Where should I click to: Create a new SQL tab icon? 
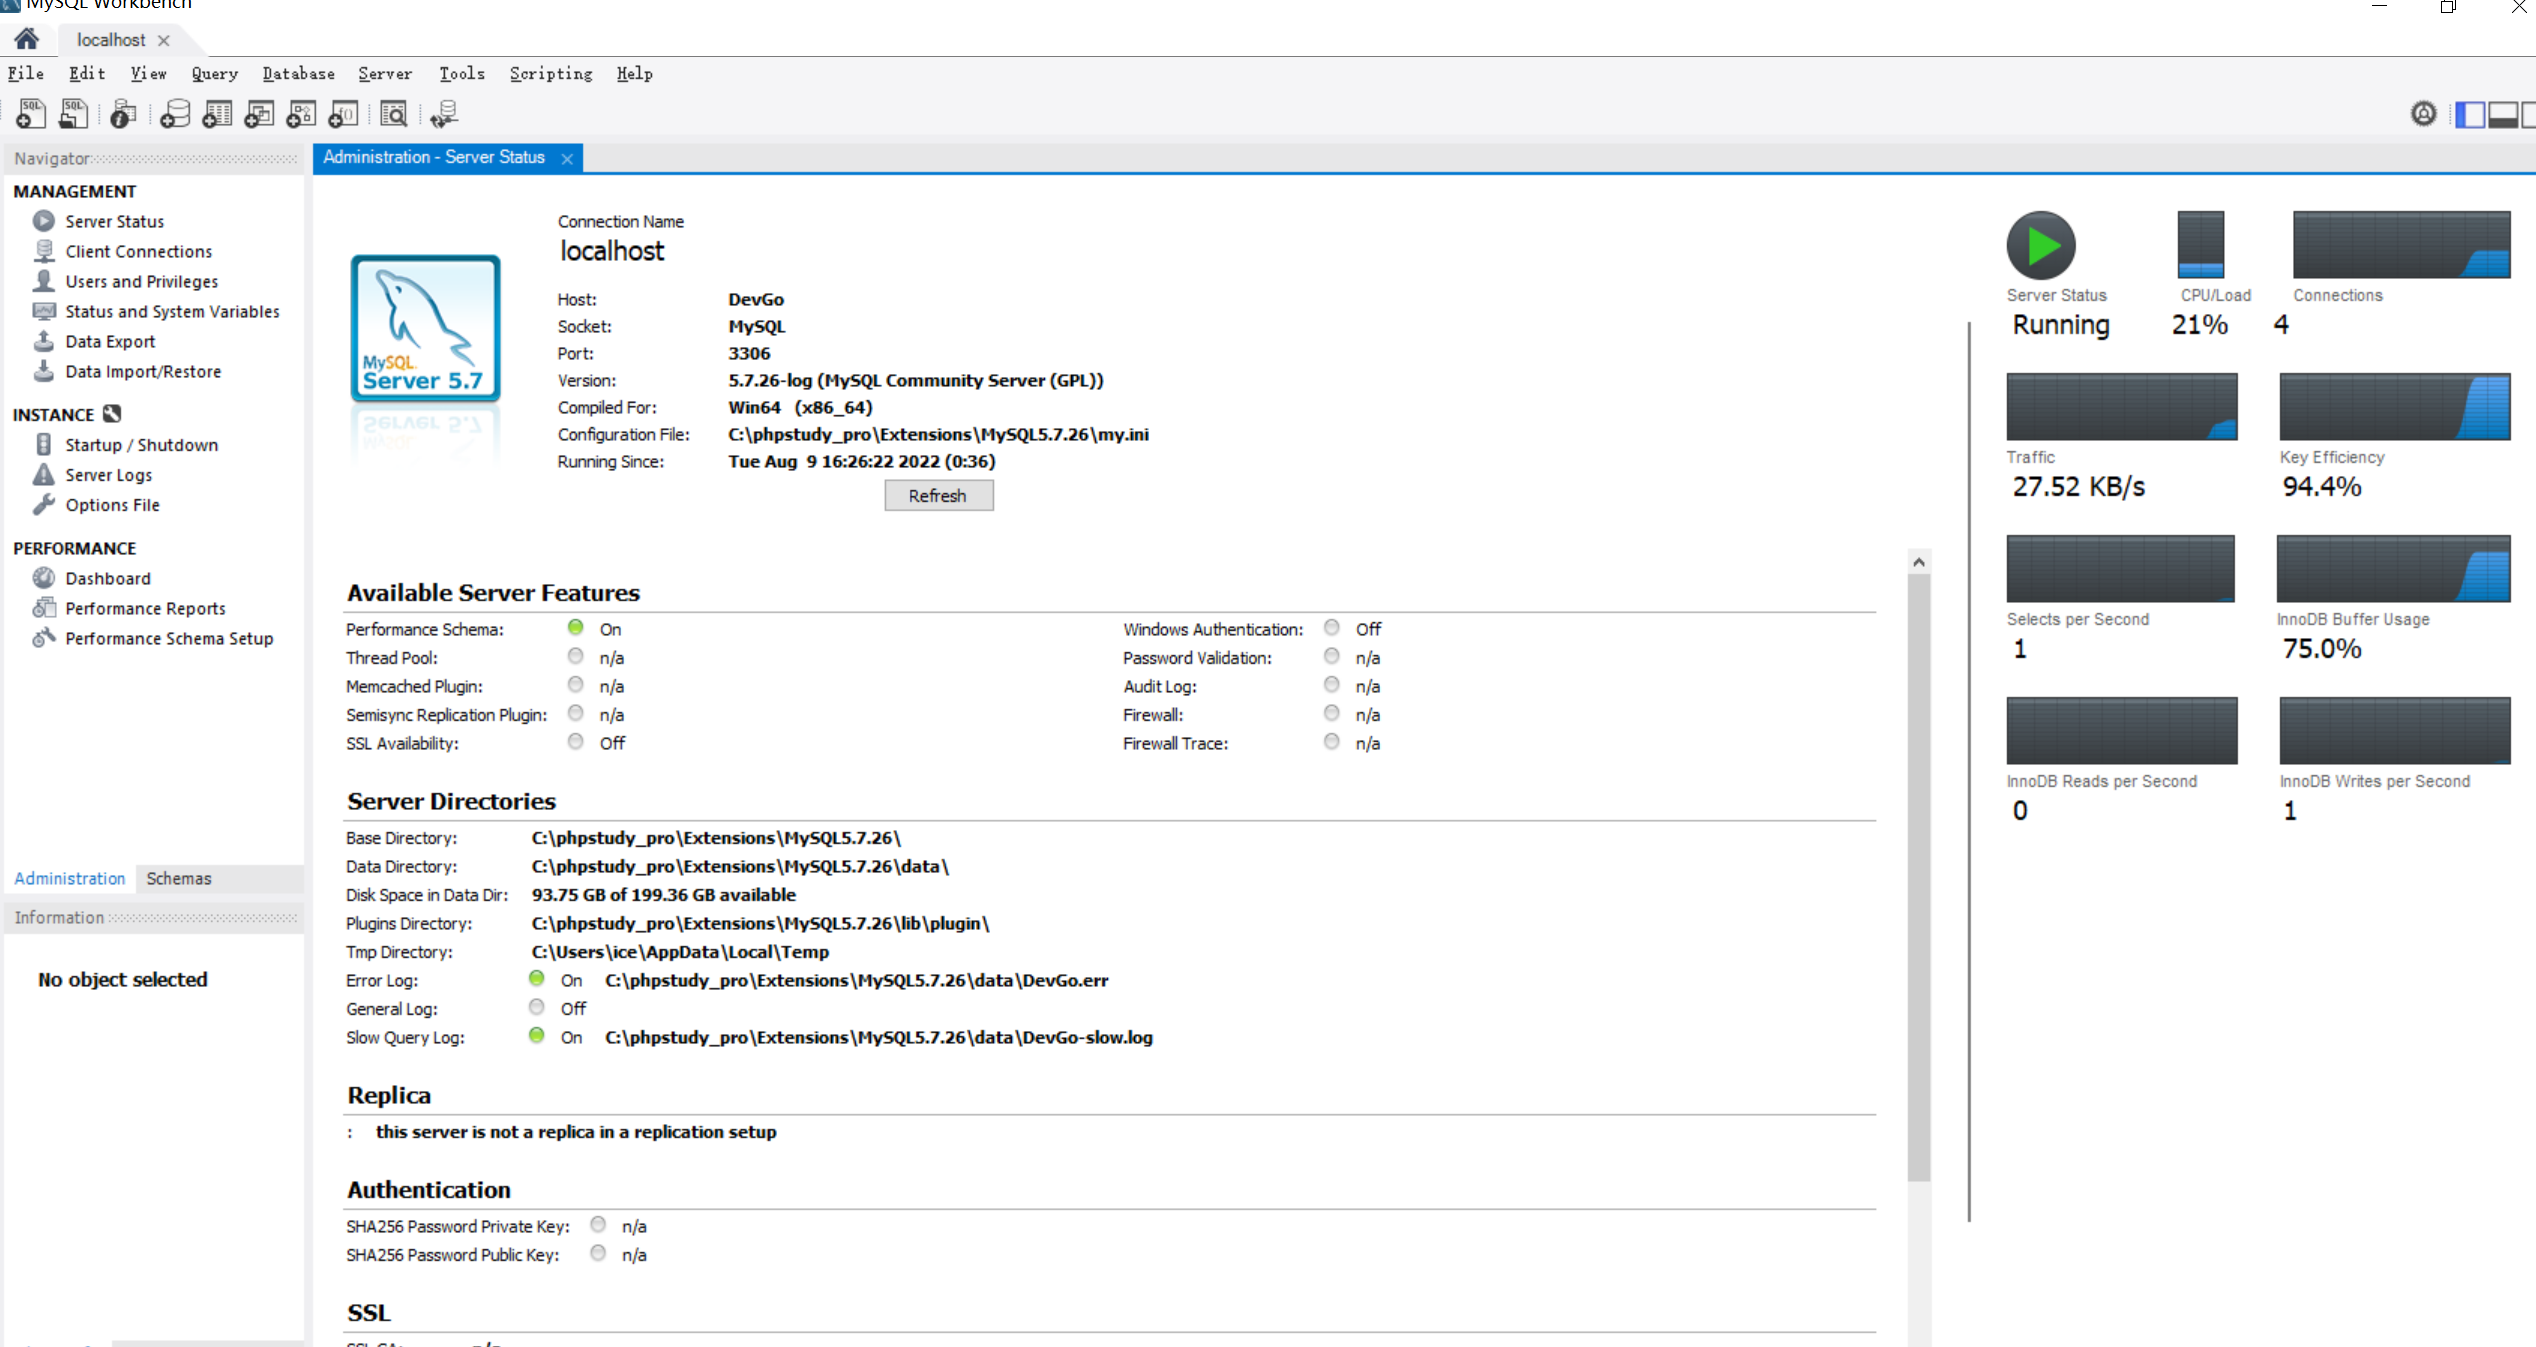click(31, 114)
